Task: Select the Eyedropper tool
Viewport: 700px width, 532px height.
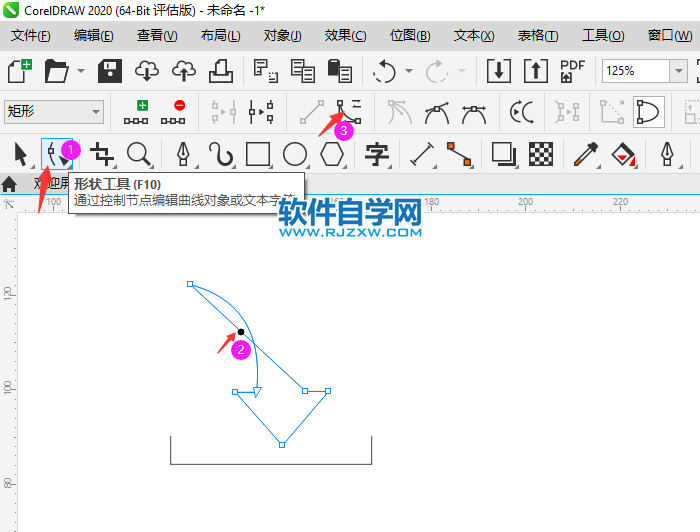Action: pos(585,154)
